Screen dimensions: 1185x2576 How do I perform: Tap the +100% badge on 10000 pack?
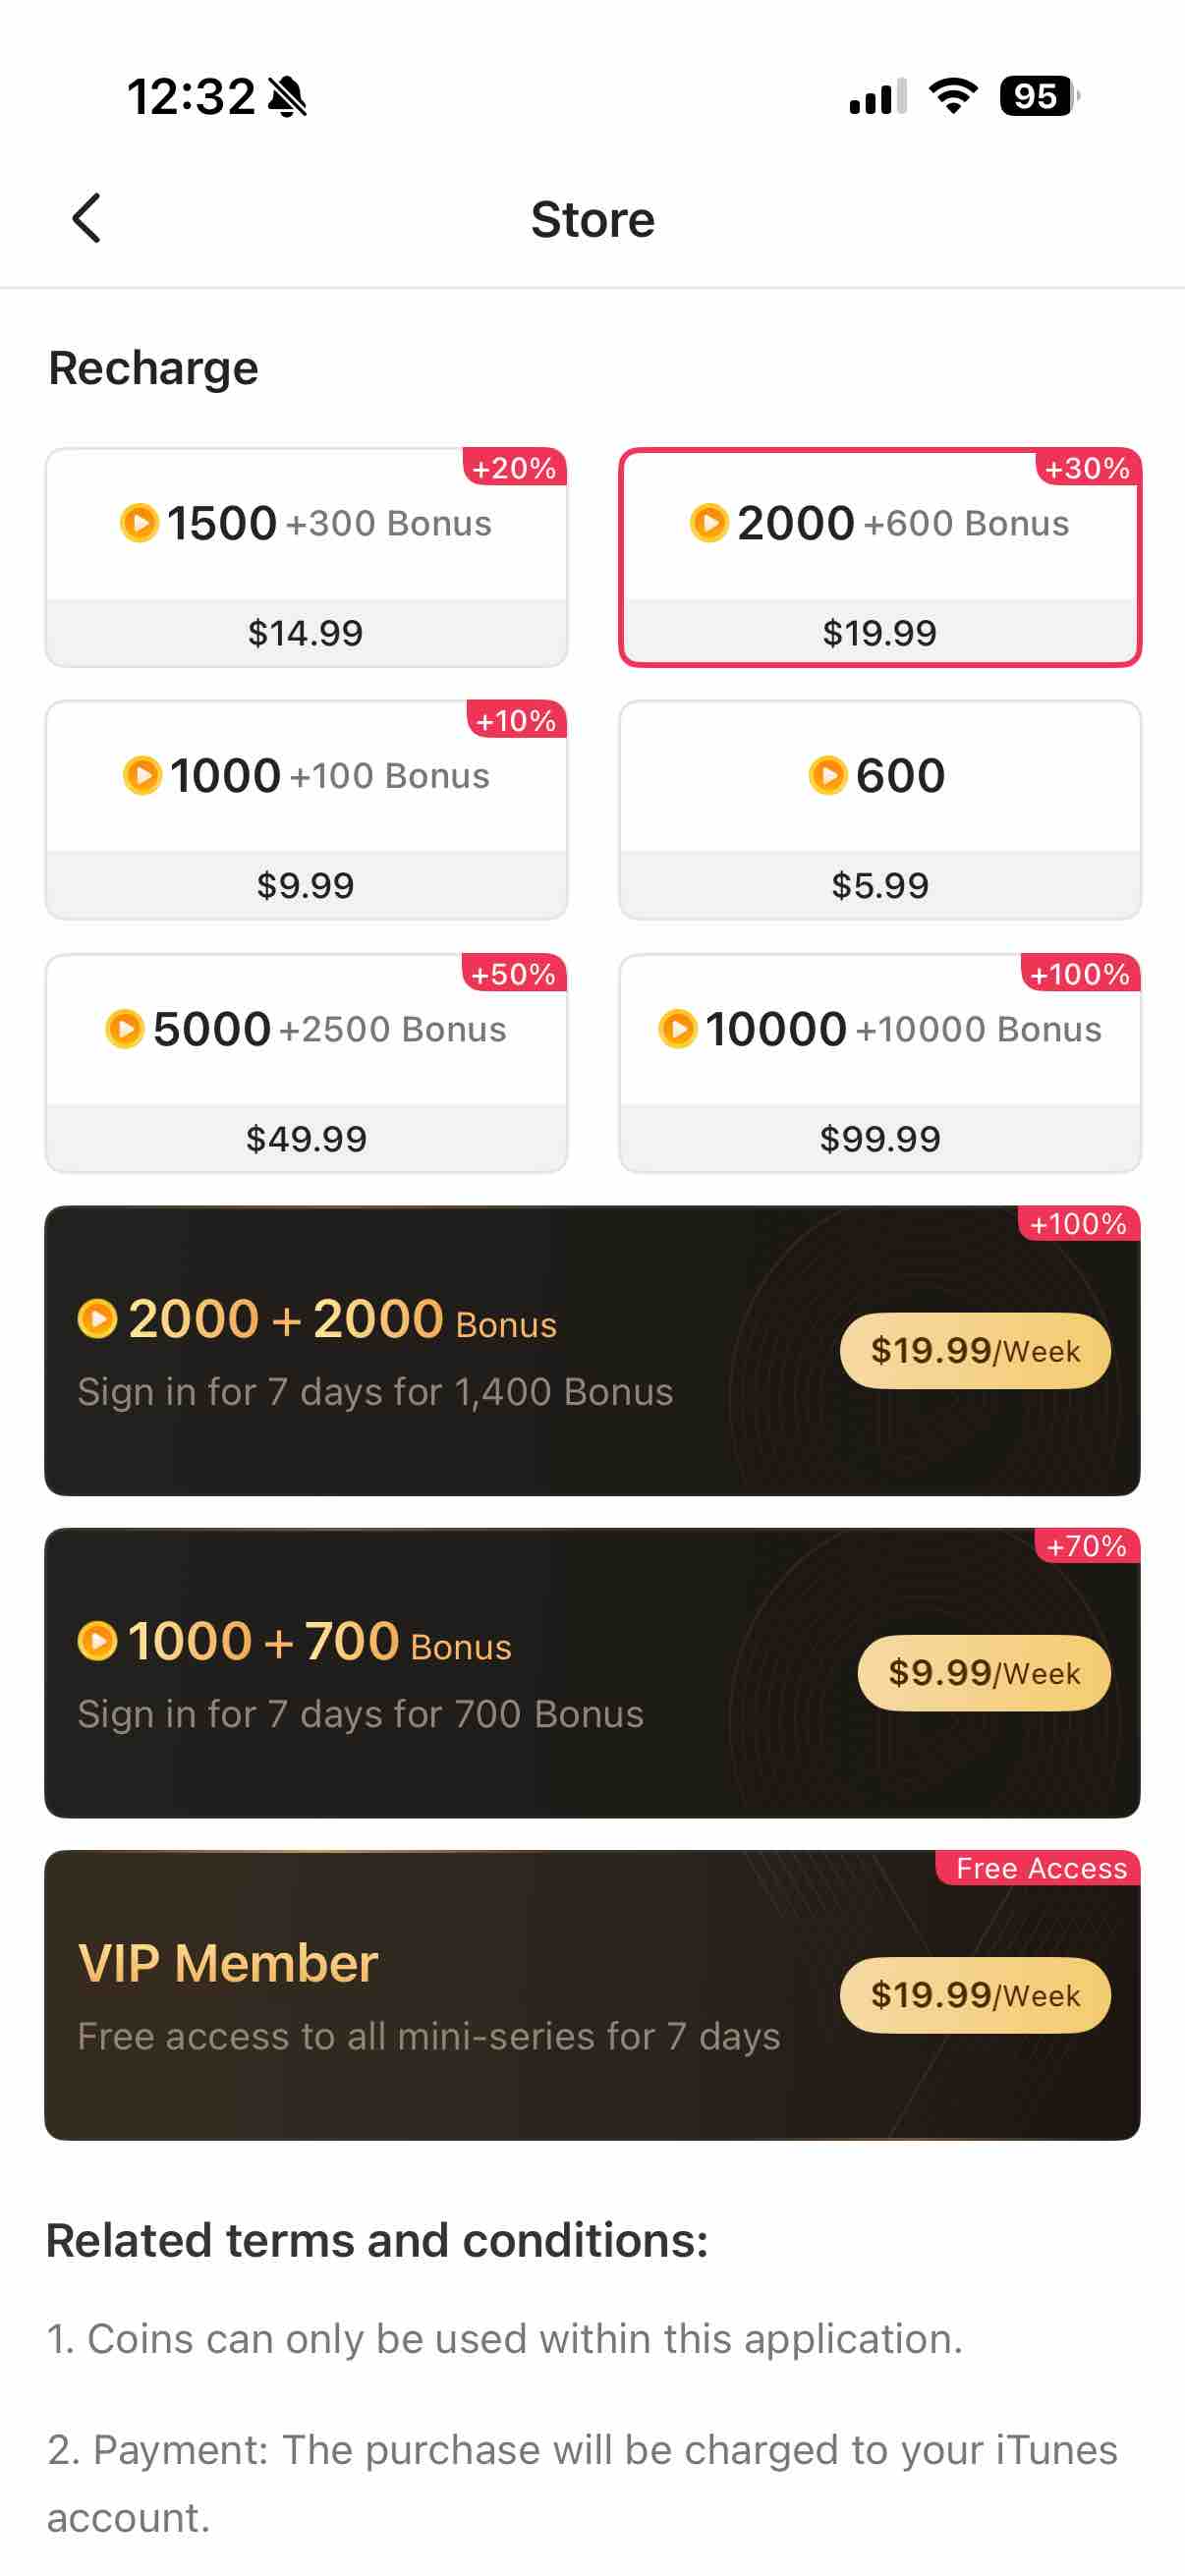click(x=1080, y=974)
